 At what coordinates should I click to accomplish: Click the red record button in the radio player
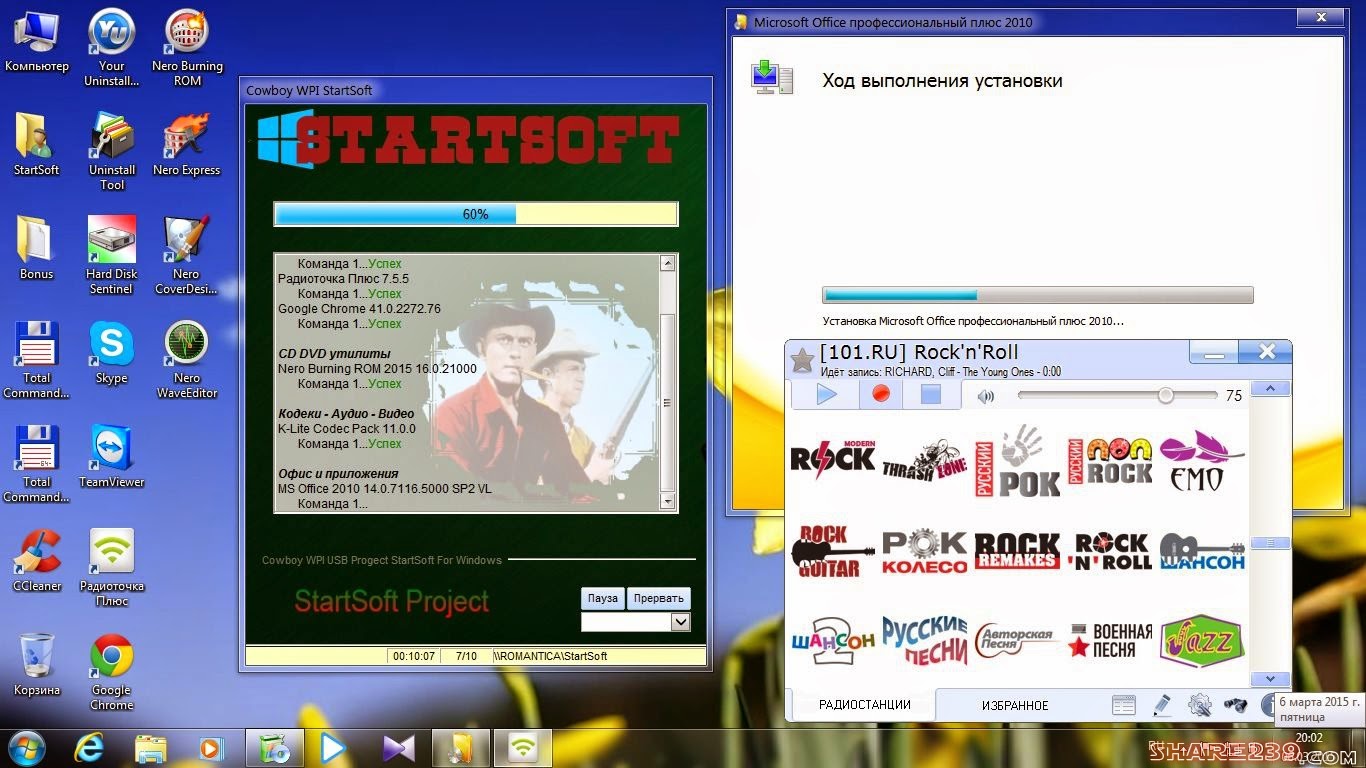tap(881, 394)
